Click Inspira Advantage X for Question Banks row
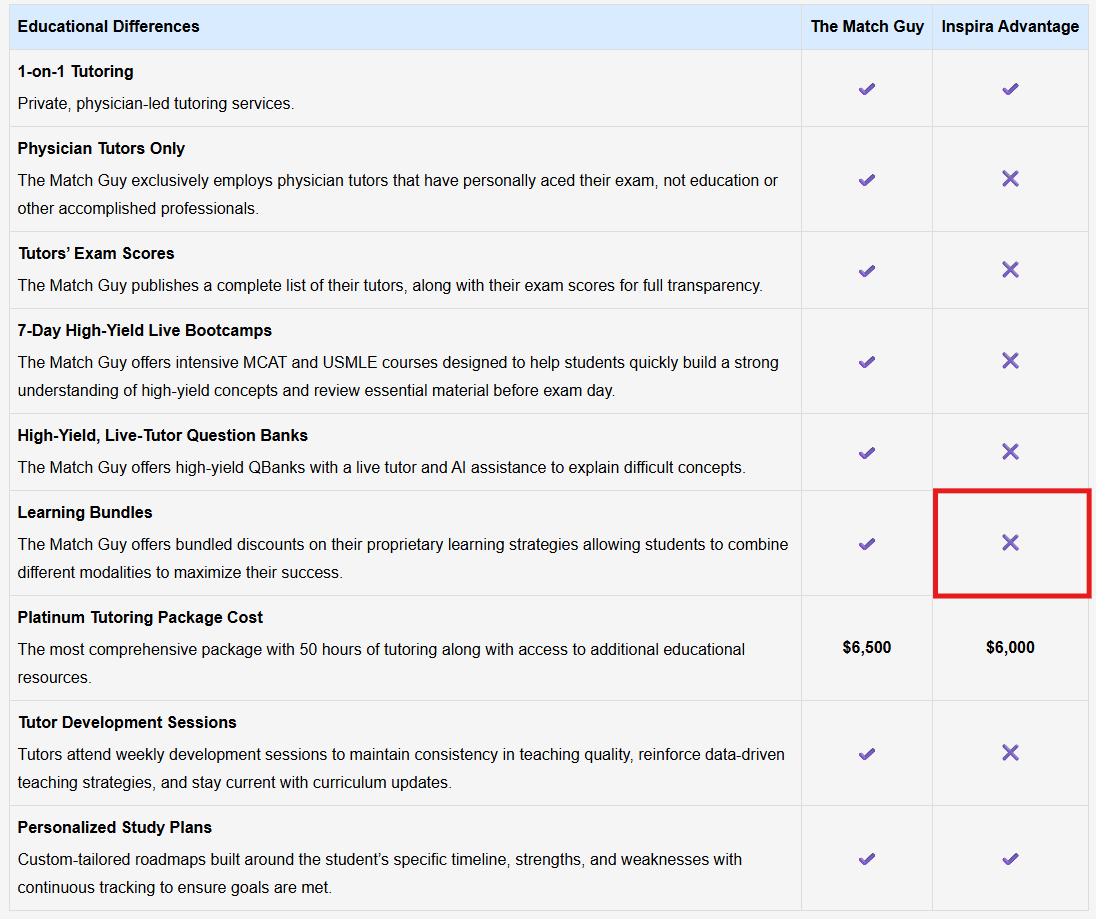The image size is (1096, 919). (1010, 451)
